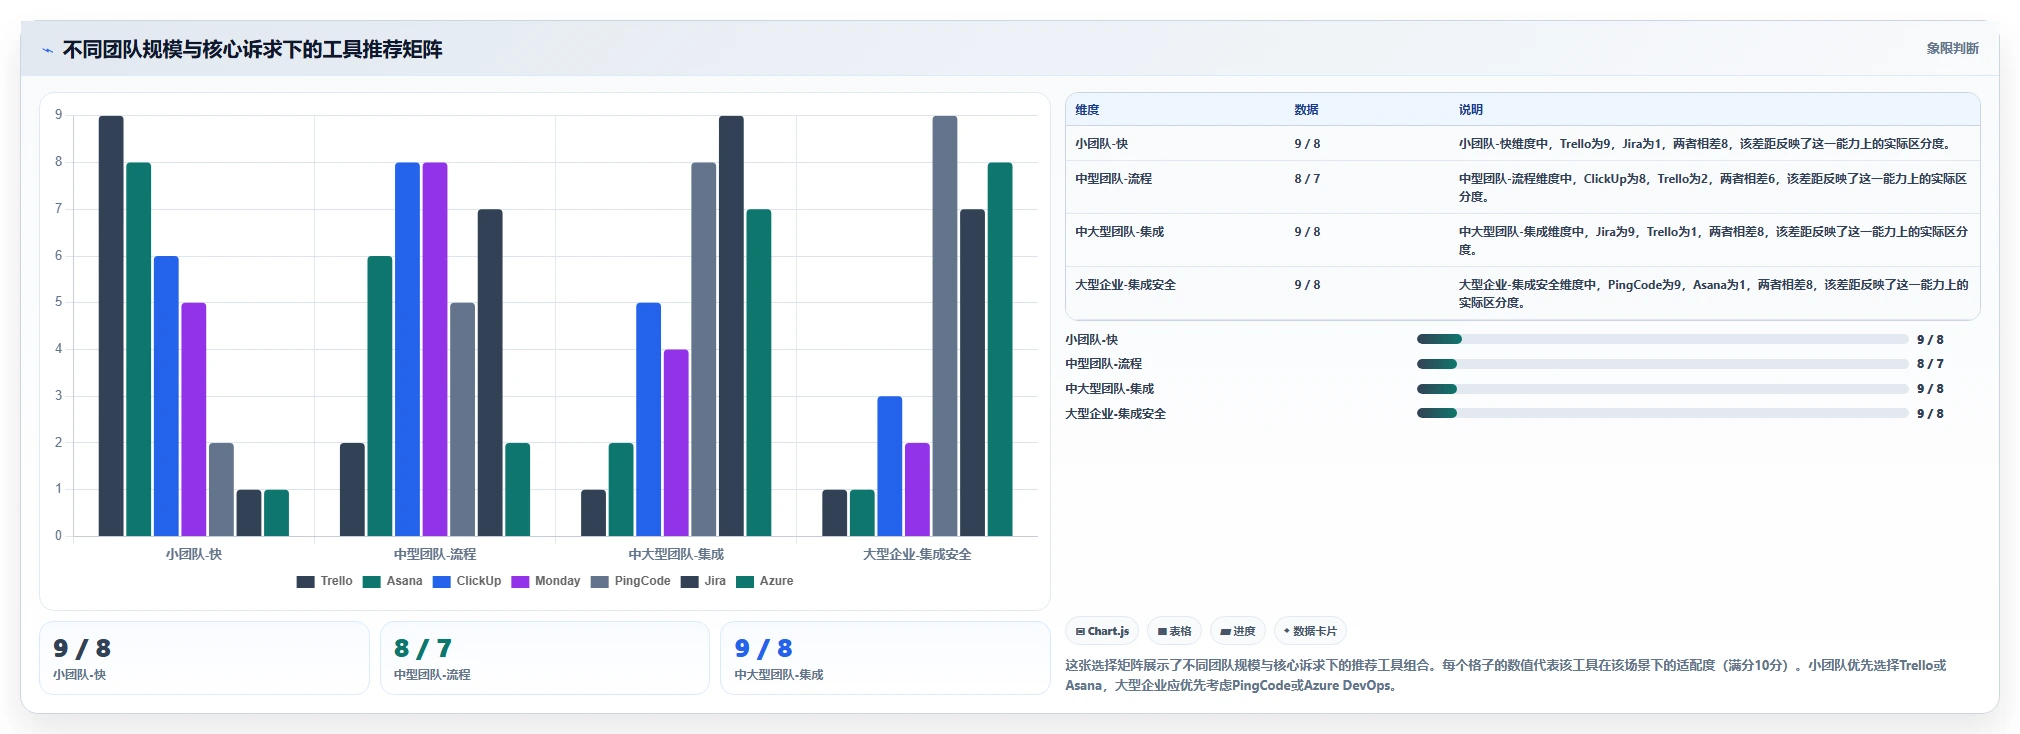Screen dimensions: 2020x734
Task: Open the 9 / 8 小团队-快 stat card
Action: 204,658
